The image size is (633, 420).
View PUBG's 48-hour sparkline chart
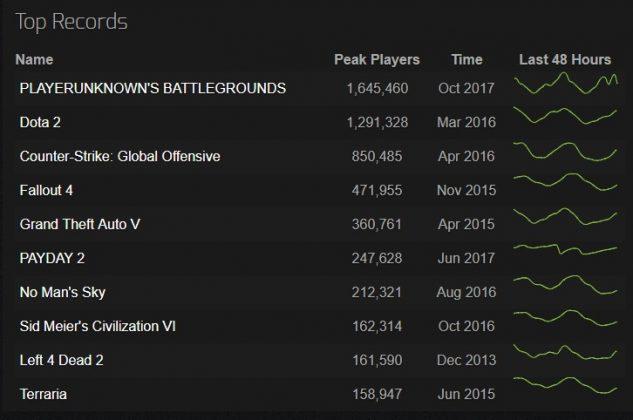tap(566, 83)
